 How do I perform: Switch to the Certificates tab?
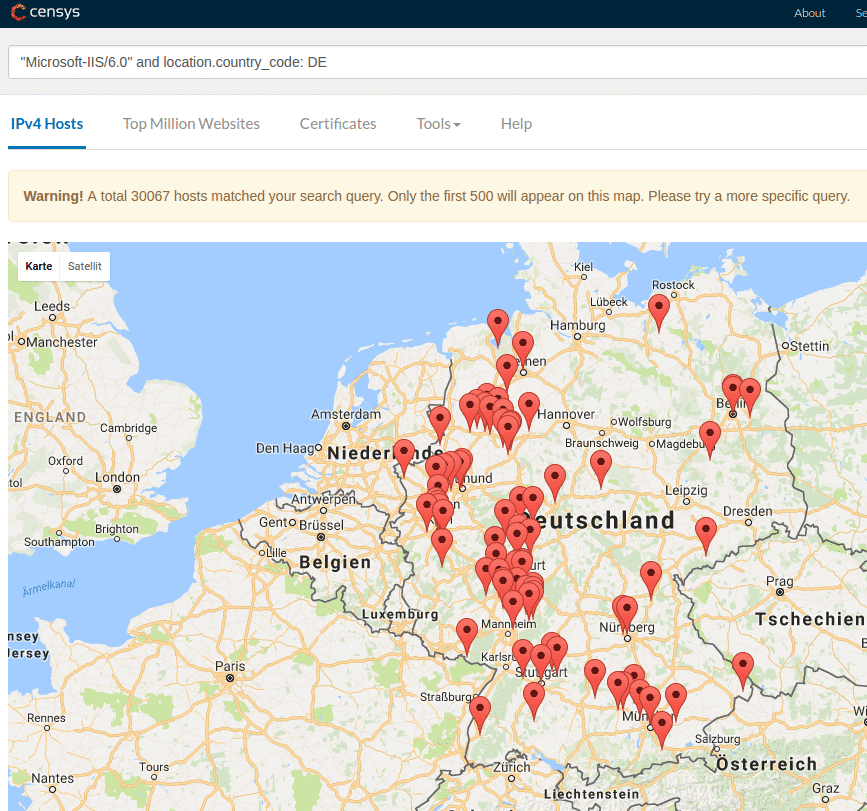tap(338, 124)
